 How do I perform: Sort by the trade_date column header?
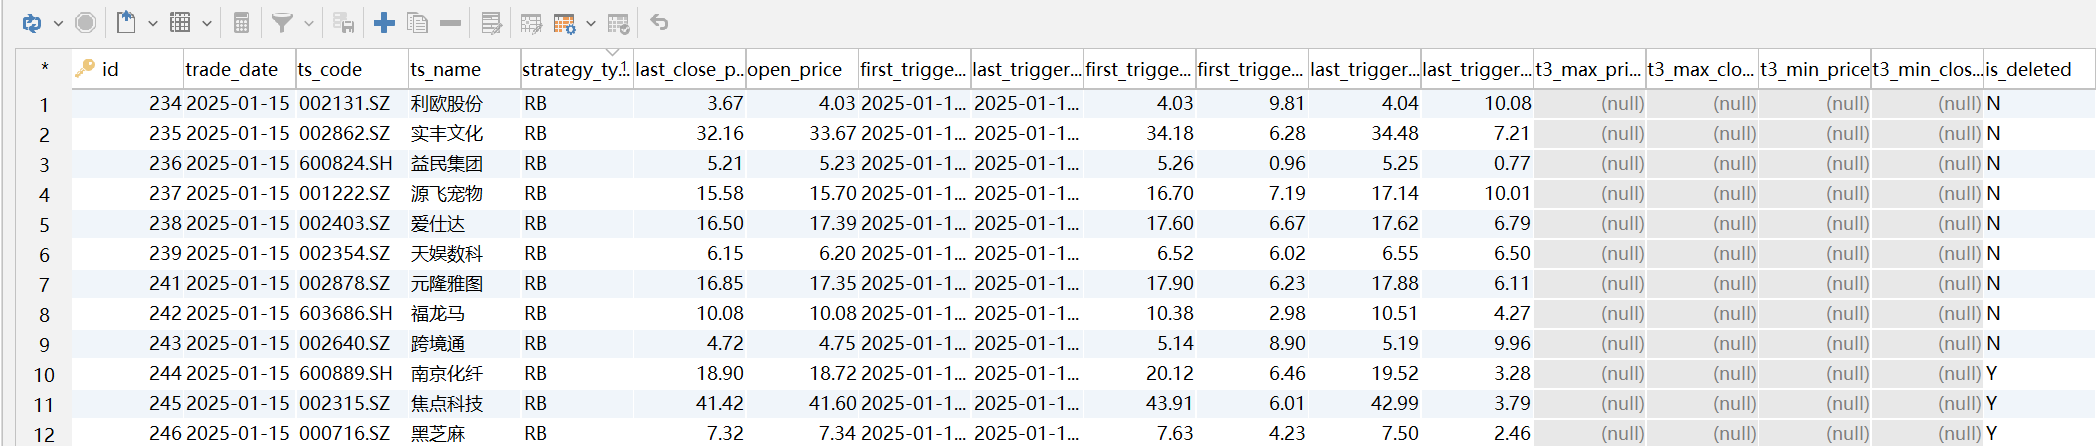click(232, 69)
